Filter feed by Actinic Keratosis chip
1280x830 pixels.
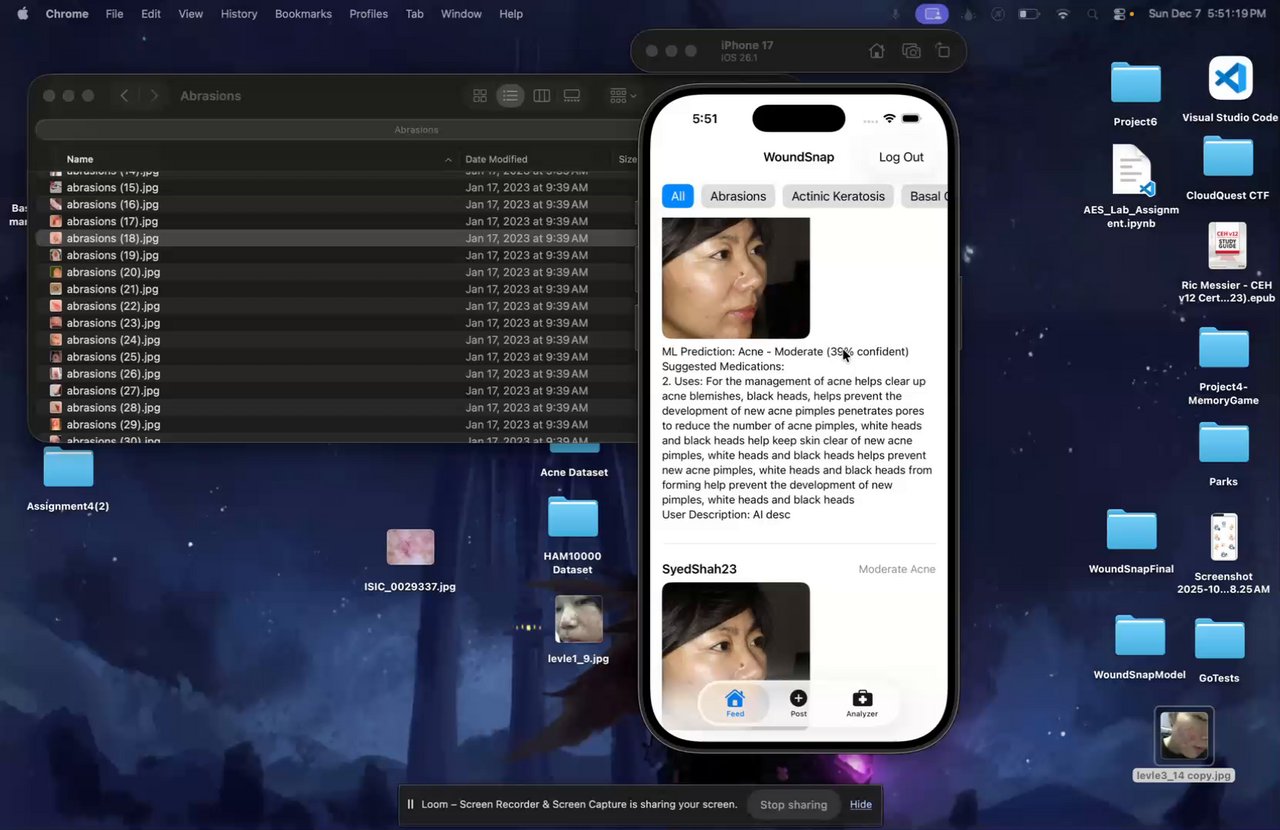[838, 196]
